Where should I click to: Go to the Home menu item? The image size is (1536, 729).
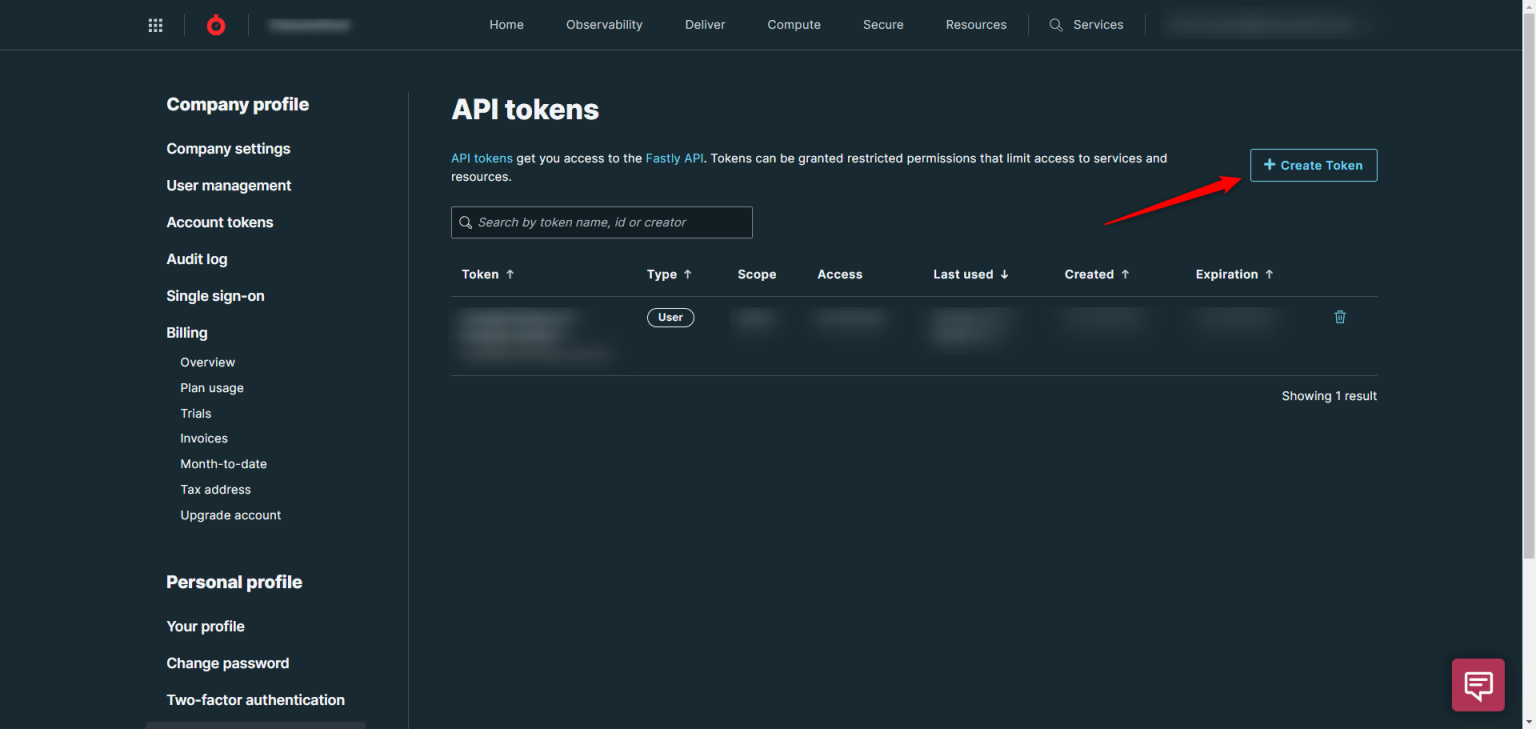[x=506, y=24]
